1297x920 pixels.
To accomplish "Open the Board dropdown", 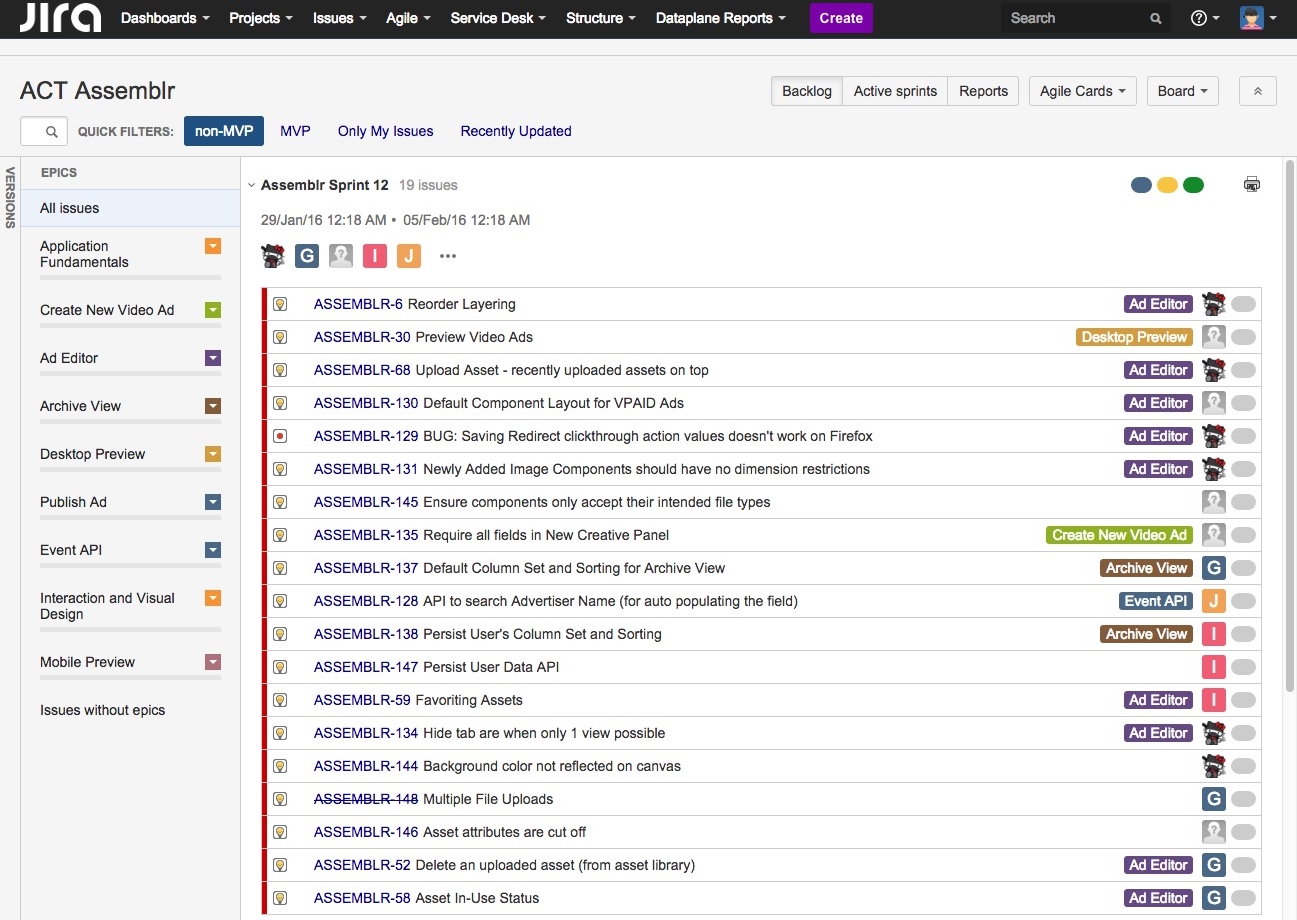I will (1182, 91).
